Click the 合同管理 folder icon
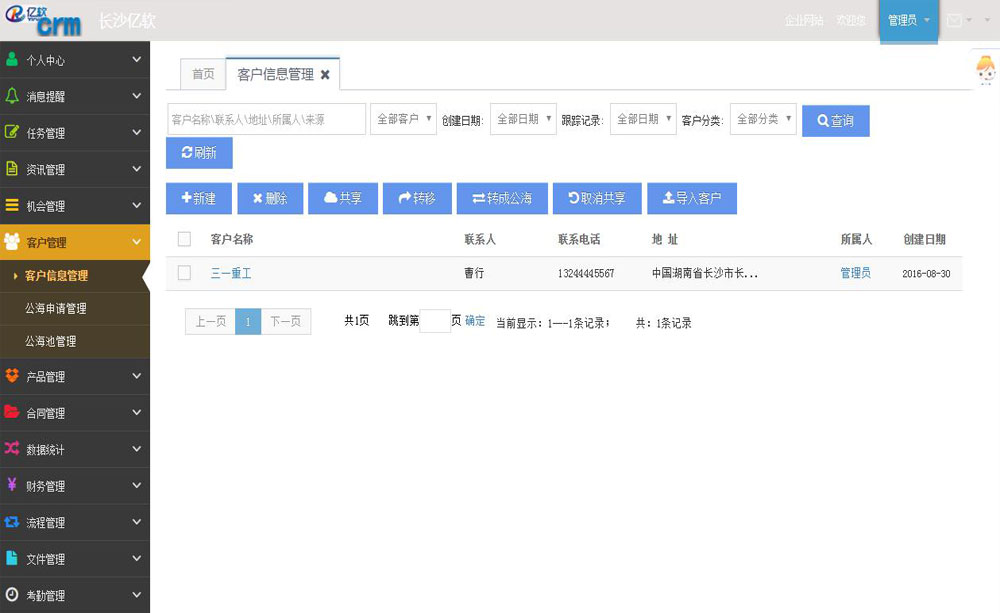This screenshot has height=613, width=1000. pos(12,412)
